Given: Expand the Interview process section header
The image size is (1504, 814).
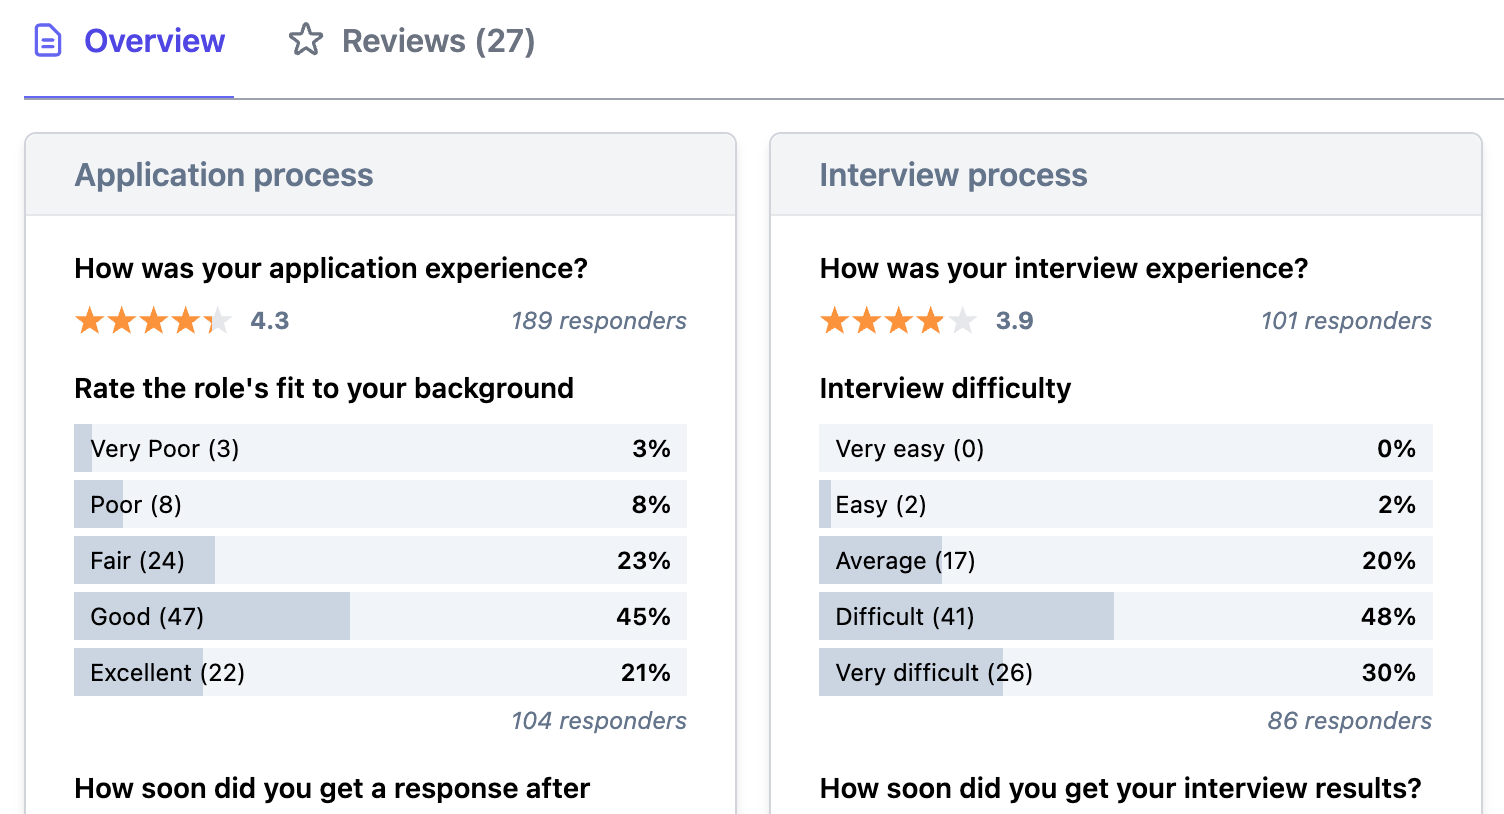Looking at the screenshot, I should pos(953,174).
